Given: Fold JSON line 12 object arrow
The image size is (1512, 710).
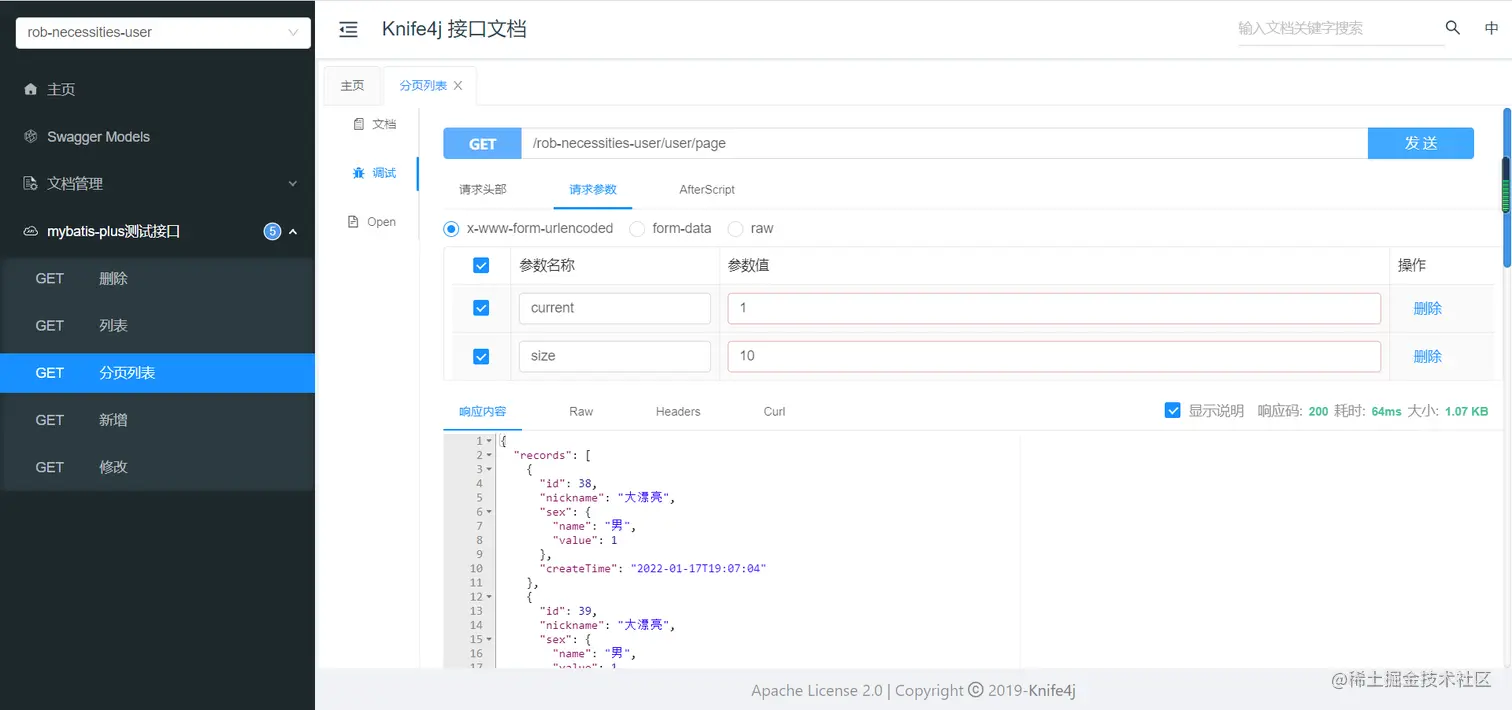Looking at the screenshot, I should 489,597.
